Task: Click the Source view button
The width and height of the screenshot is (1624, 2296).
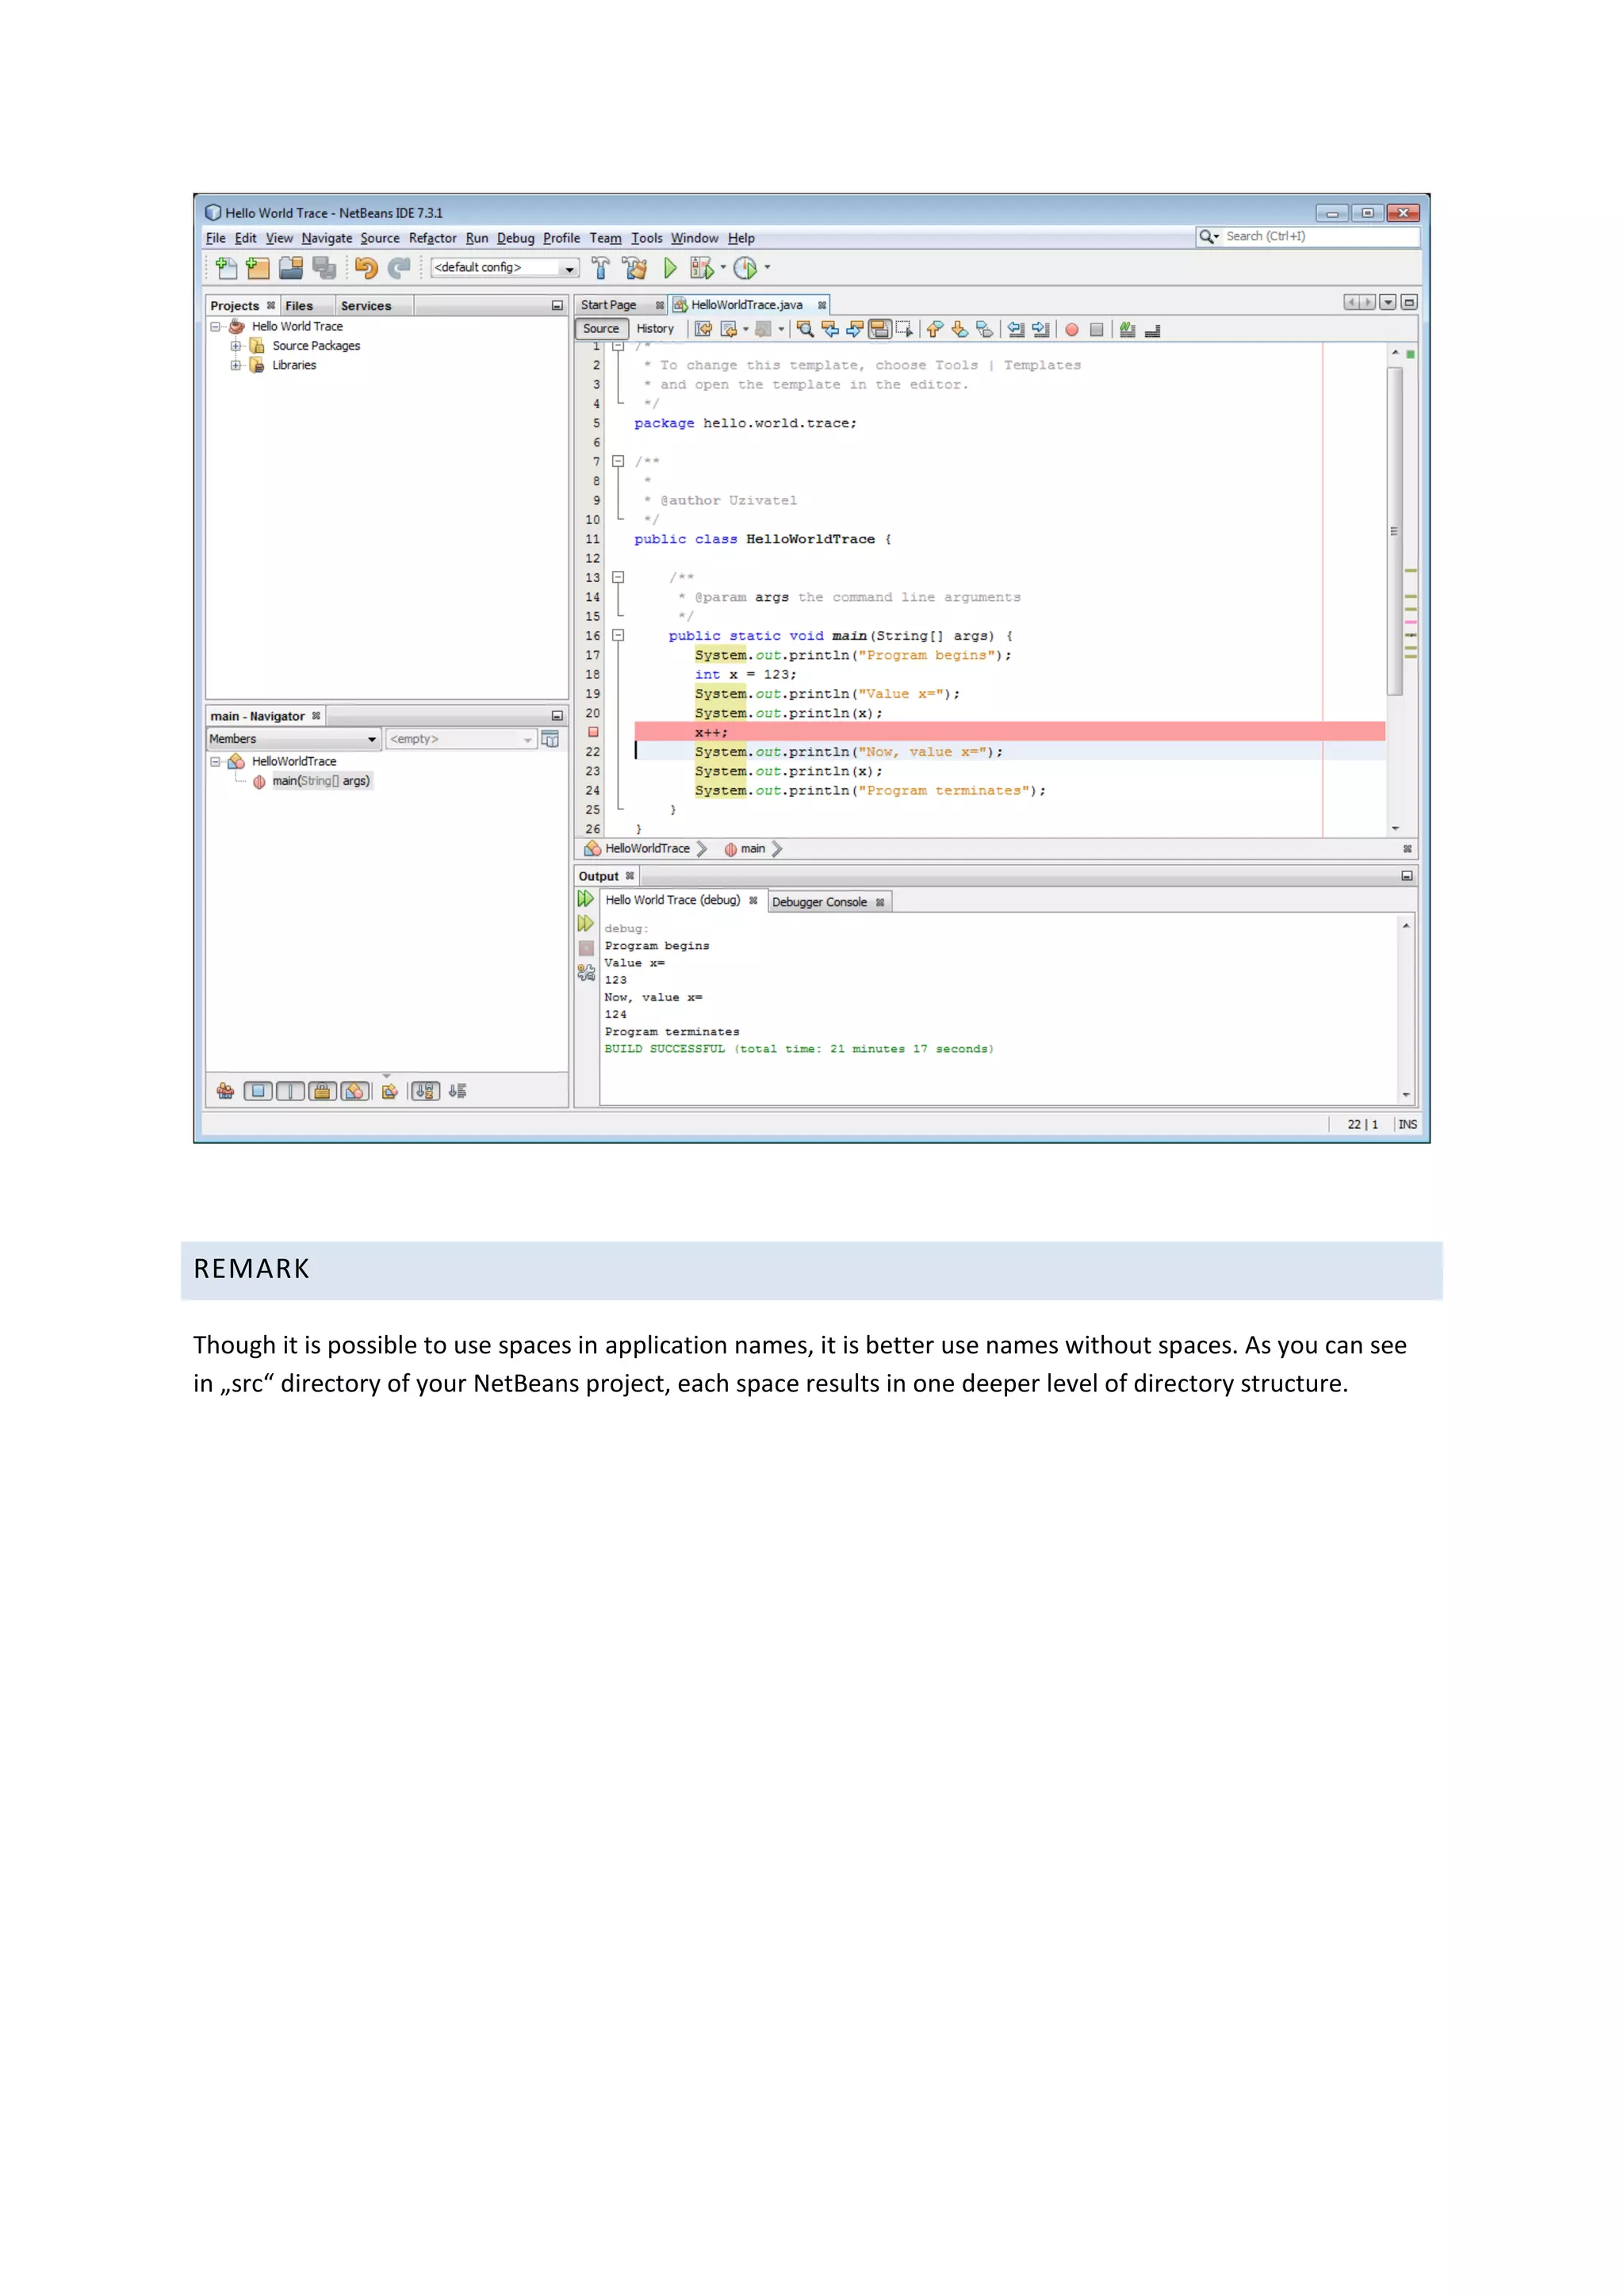Action: [601, 329]
